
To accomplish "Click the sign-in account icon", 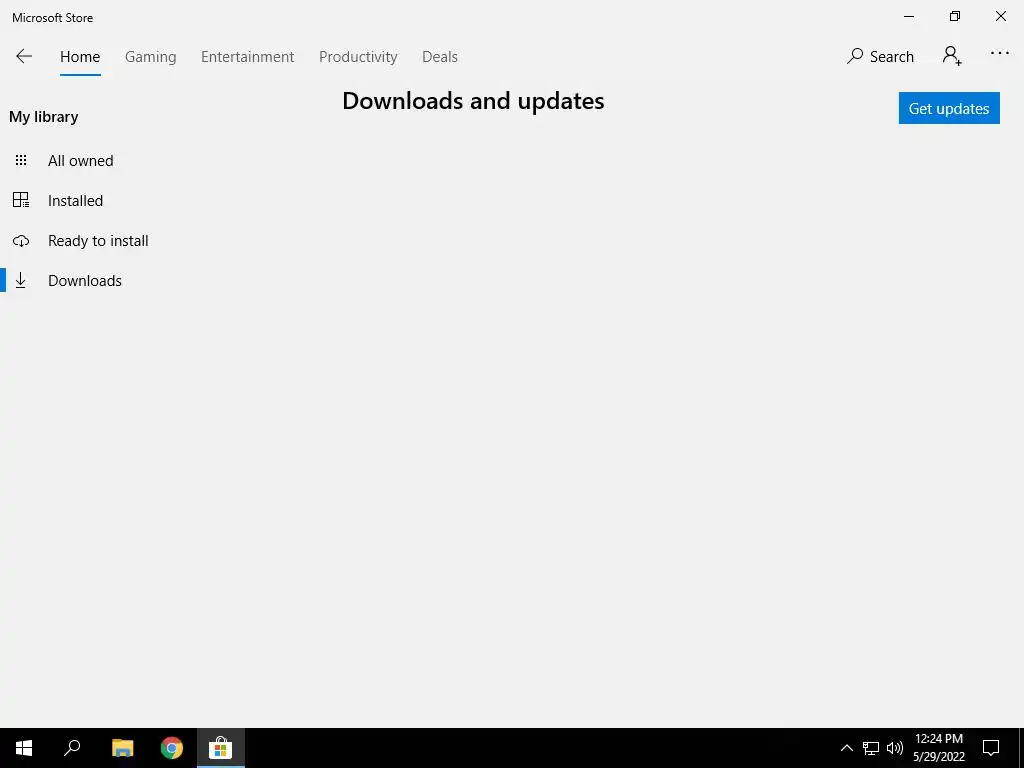I will [x=952, y=56].
